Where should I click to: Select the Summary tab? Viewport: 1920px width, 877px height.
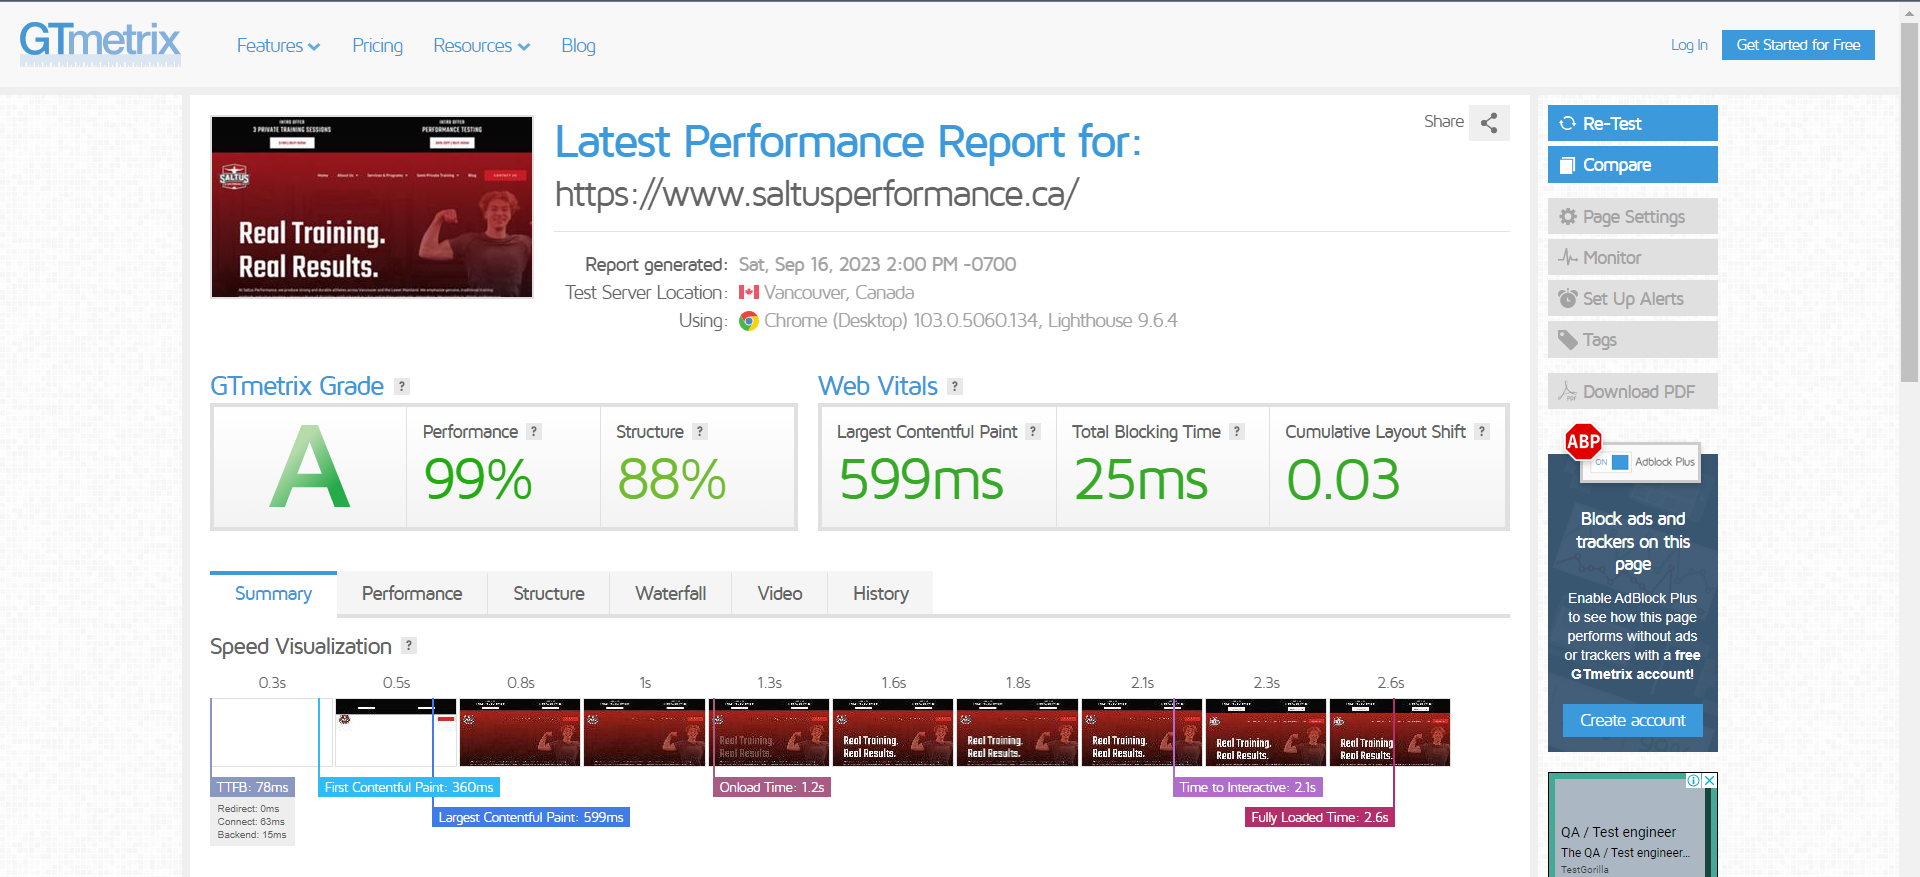273,594
